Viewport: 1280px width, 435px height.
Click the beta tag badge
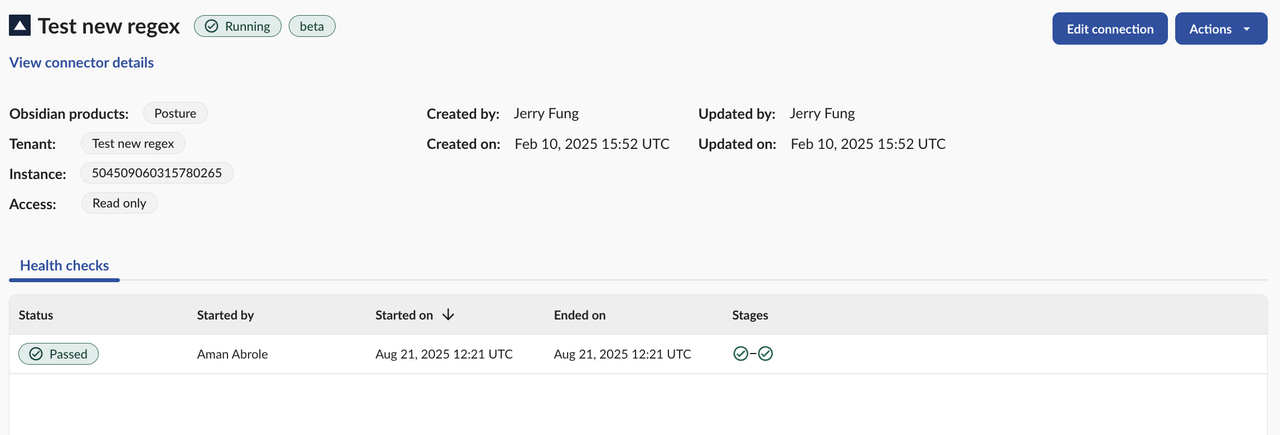pos(312,27)
